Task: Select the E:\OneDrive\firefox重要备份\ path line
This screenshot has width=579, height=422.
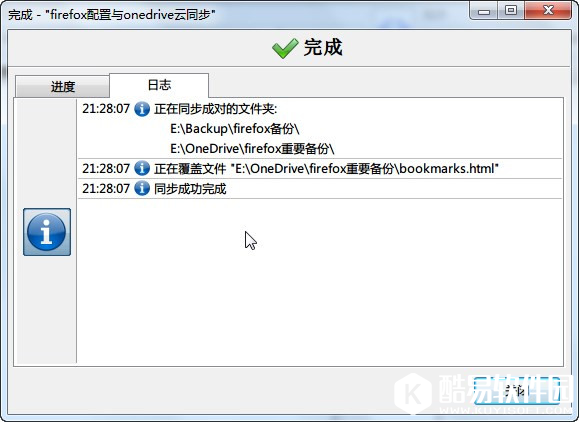Action: pos(252,149)
